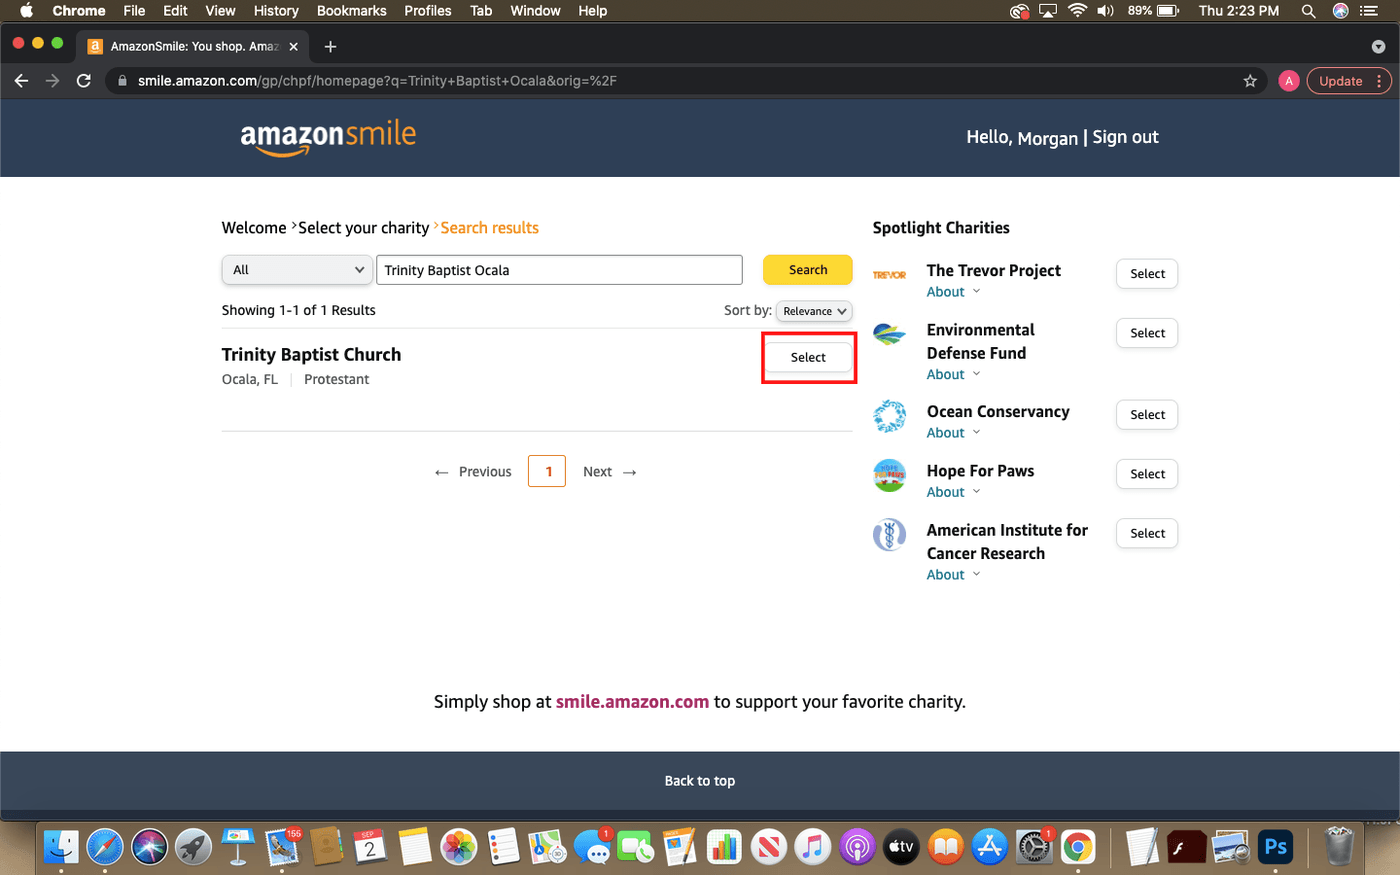Expand About for The Trevor Project

953,292
